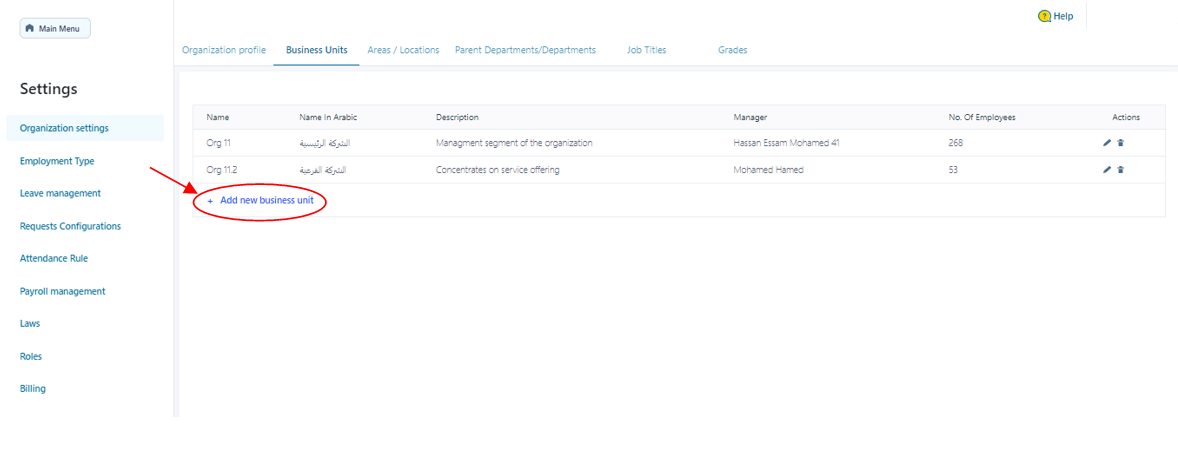
Task: Open Payroll management settings
Action: click(62, 291)
